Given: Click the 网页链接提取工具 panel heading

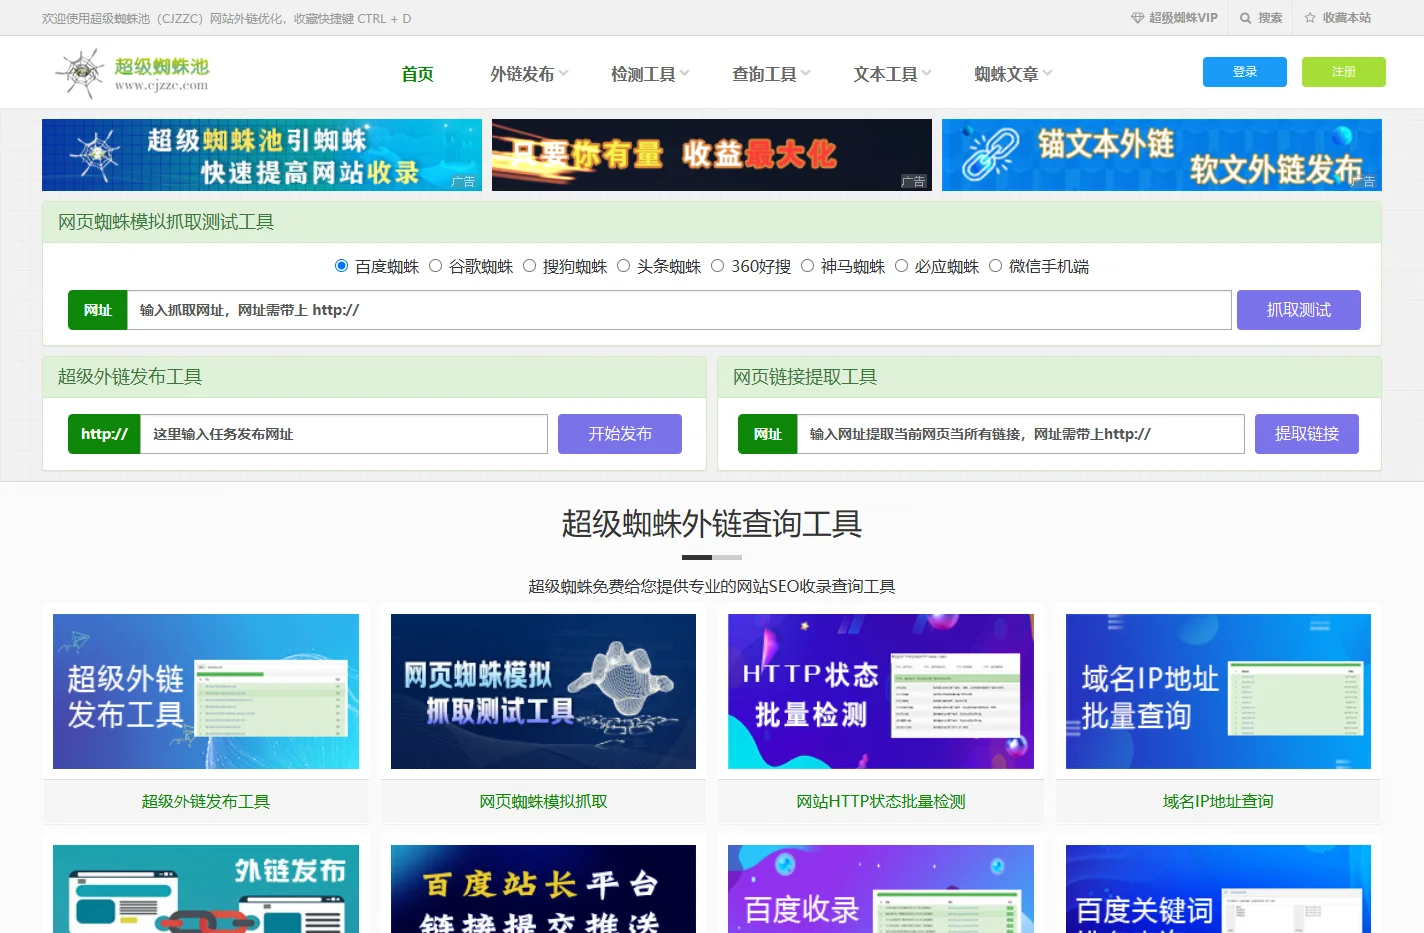Looking at the screenshot, I should [x=805, y=377].
